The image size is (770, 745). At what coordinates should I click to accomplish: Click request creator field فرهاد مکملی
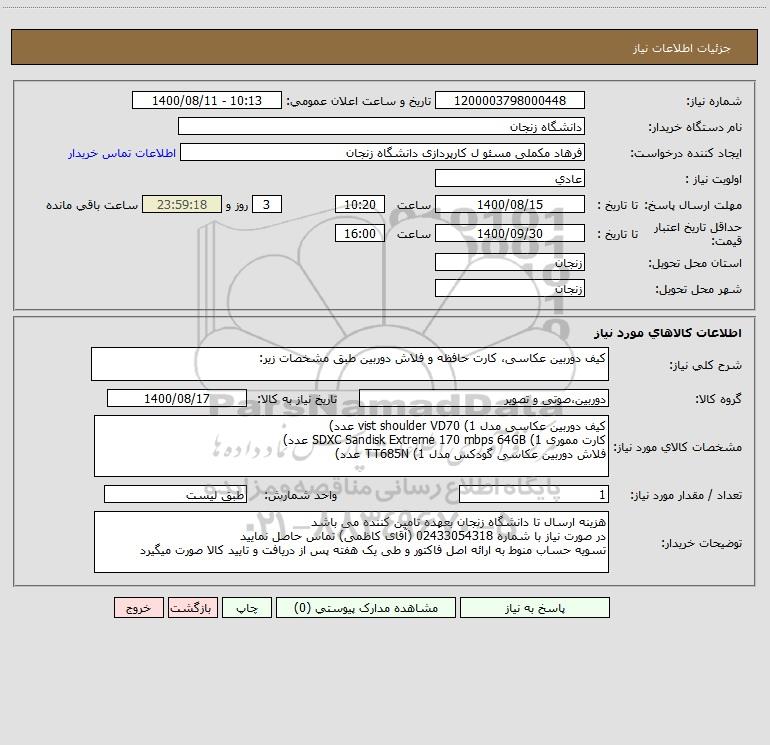coord(383,153)
